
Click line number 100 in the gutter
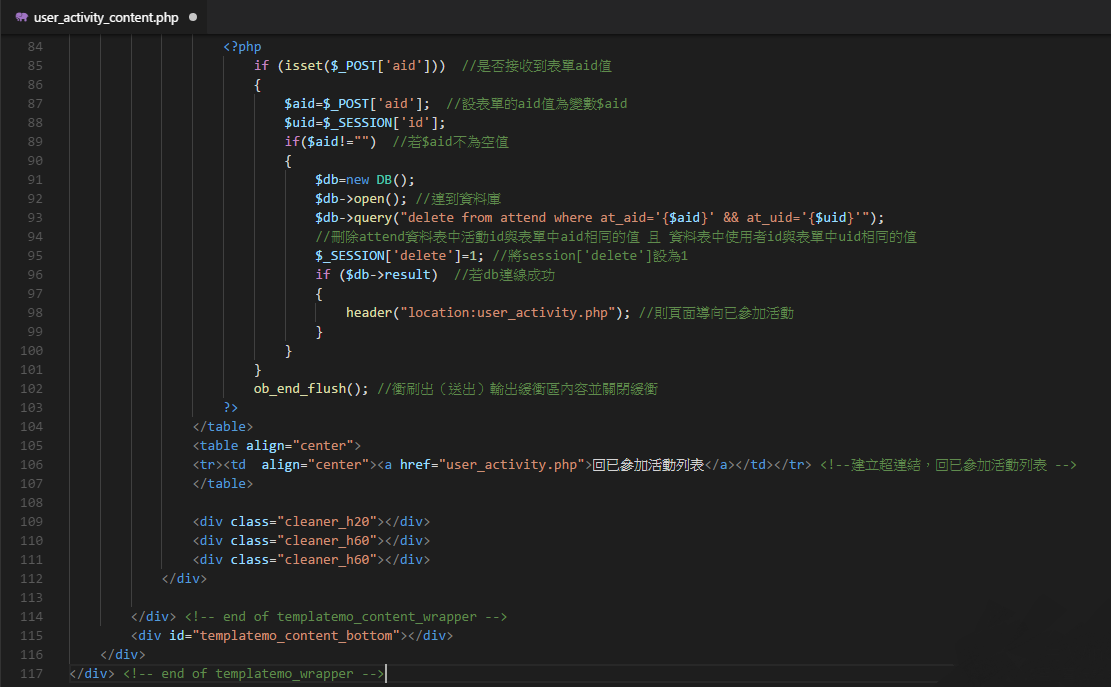31,351
